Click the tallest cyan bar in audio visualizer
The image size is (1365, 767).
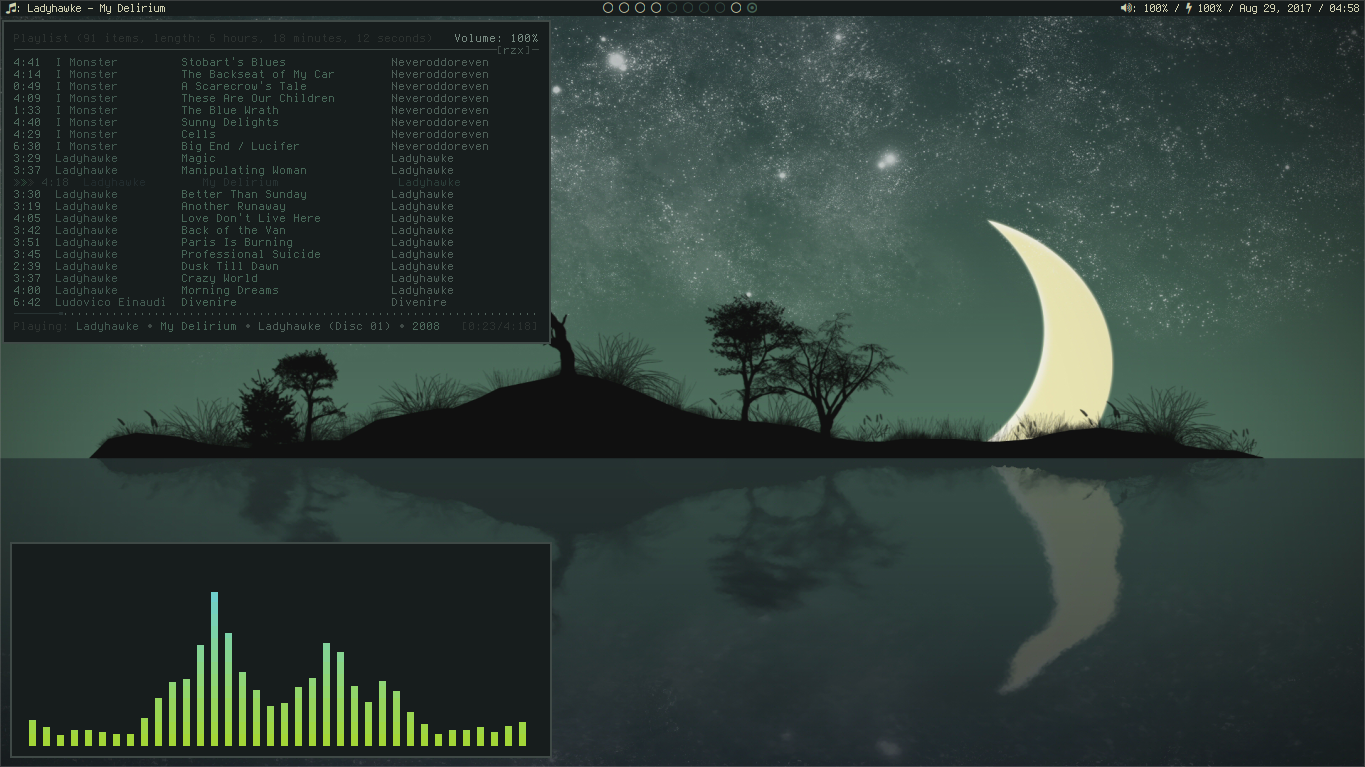pyautogui.click(x=214, y=669)
